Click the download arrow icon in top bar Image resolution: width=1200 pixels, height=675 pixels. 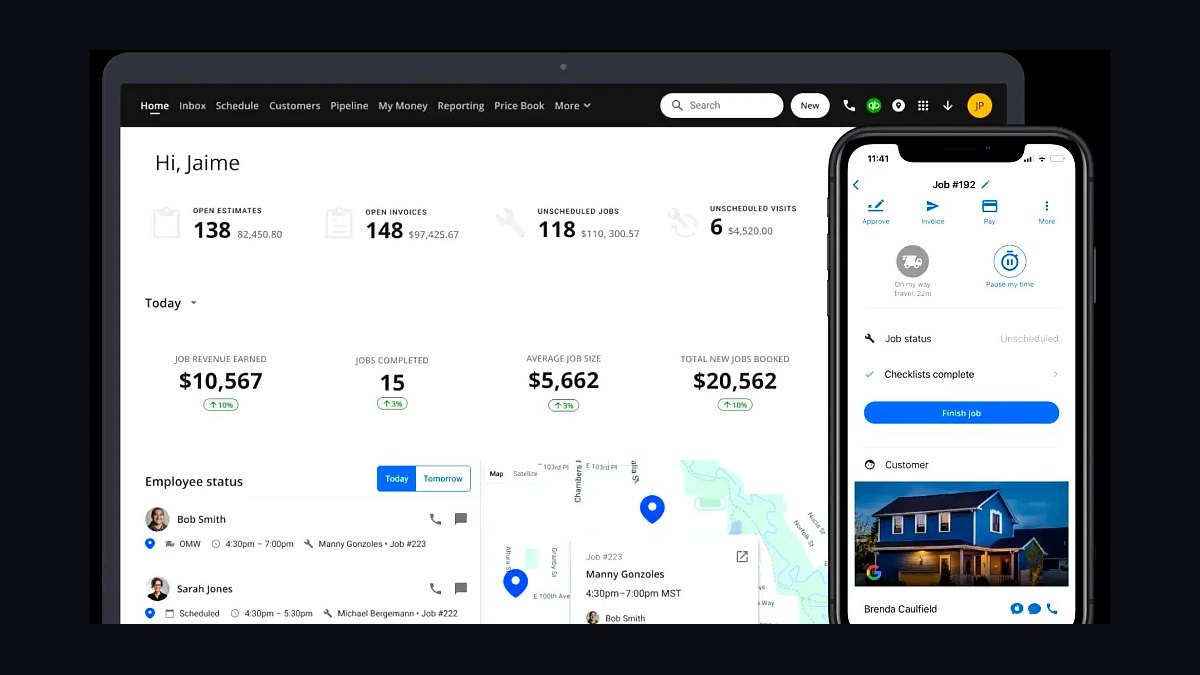click(948, 105)
